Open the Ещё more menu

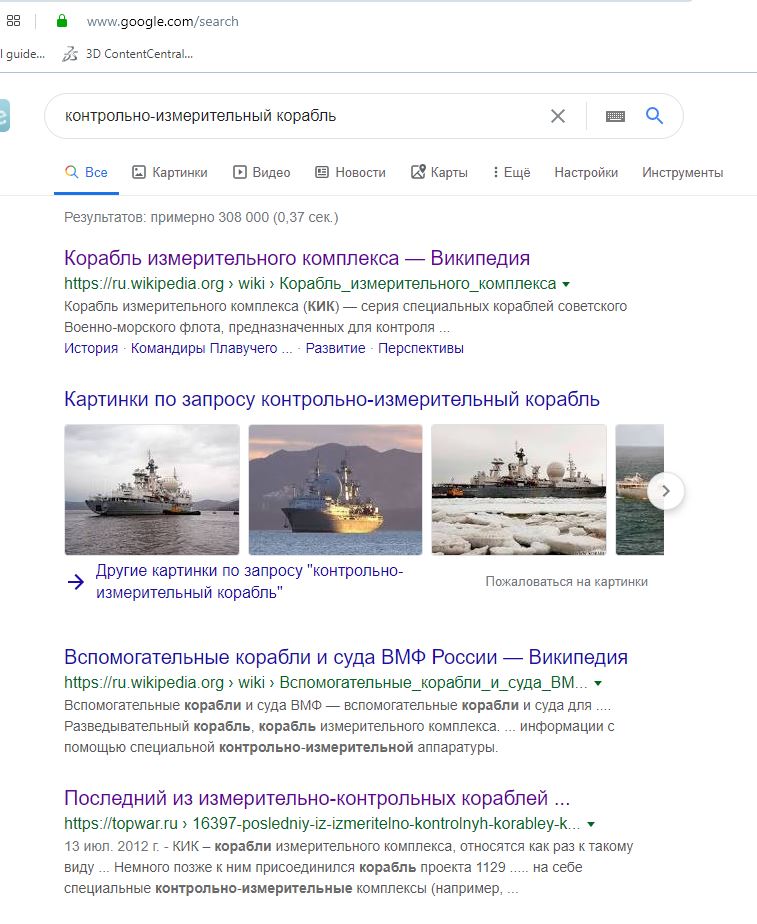[x=511, y=173]
